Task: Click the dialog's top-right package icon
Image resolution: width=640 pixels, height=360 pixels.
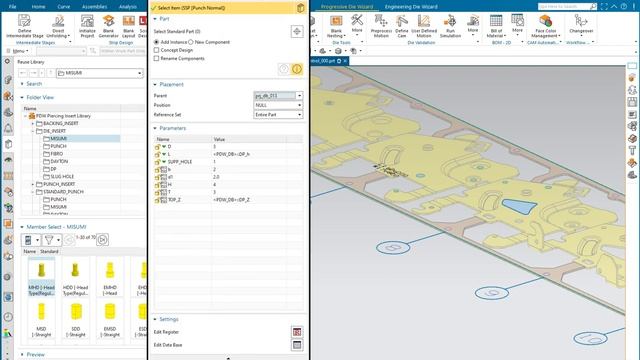Action: pyautogui.click(x=300, y=8)
